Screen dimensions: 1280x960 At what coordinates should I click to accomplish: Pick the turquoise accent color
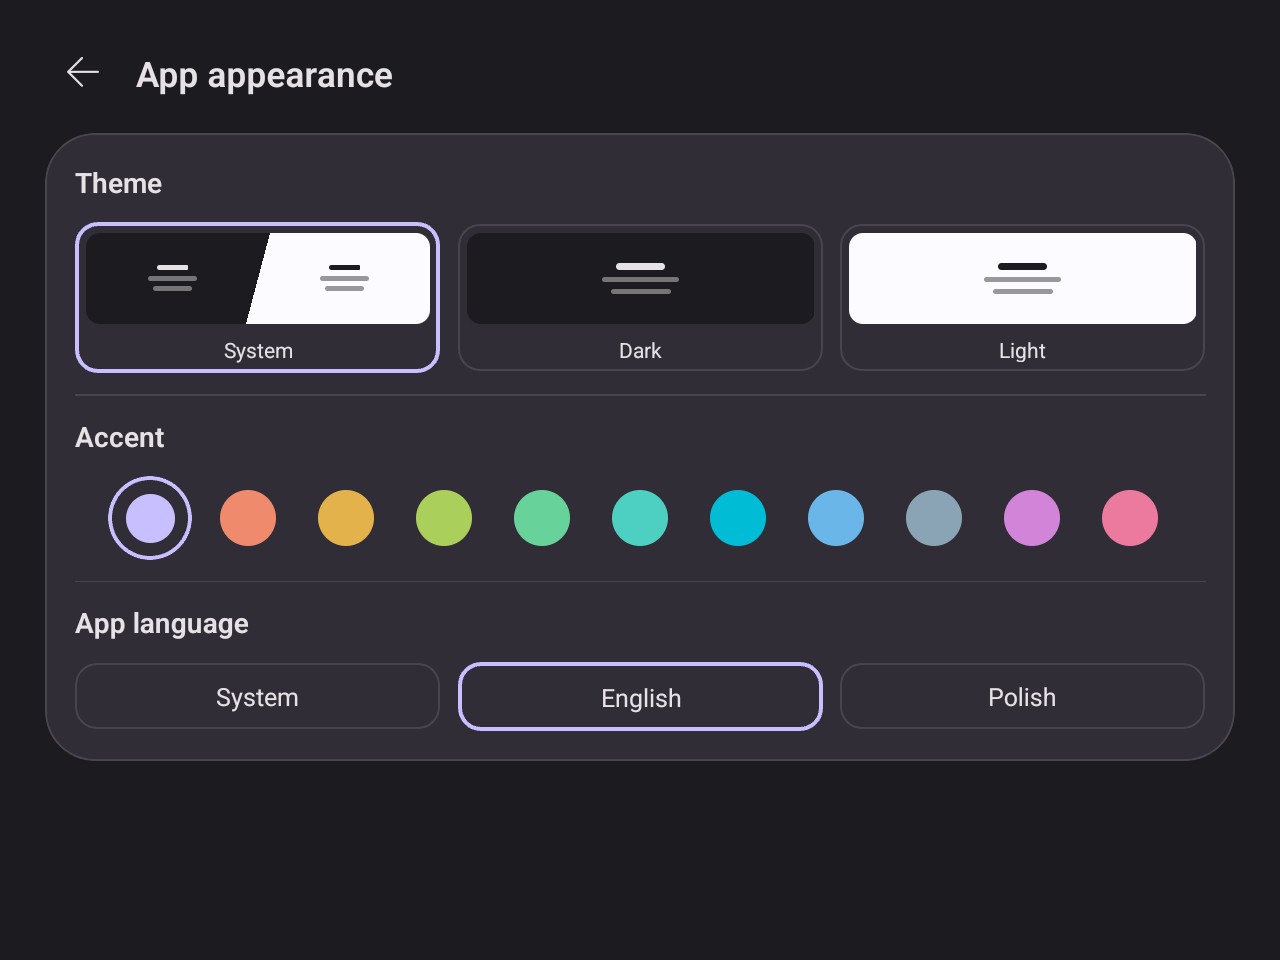click(640, 518)
